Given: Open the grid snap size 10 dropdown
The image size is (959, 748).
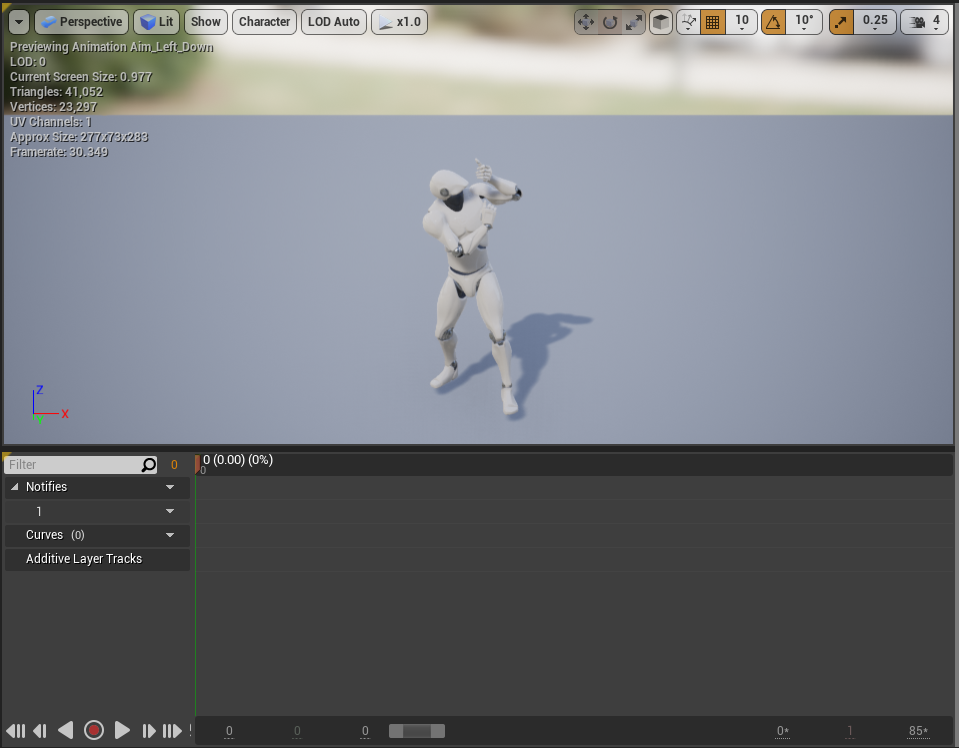Looking at the screenshot, I should [x=742, y=23].
